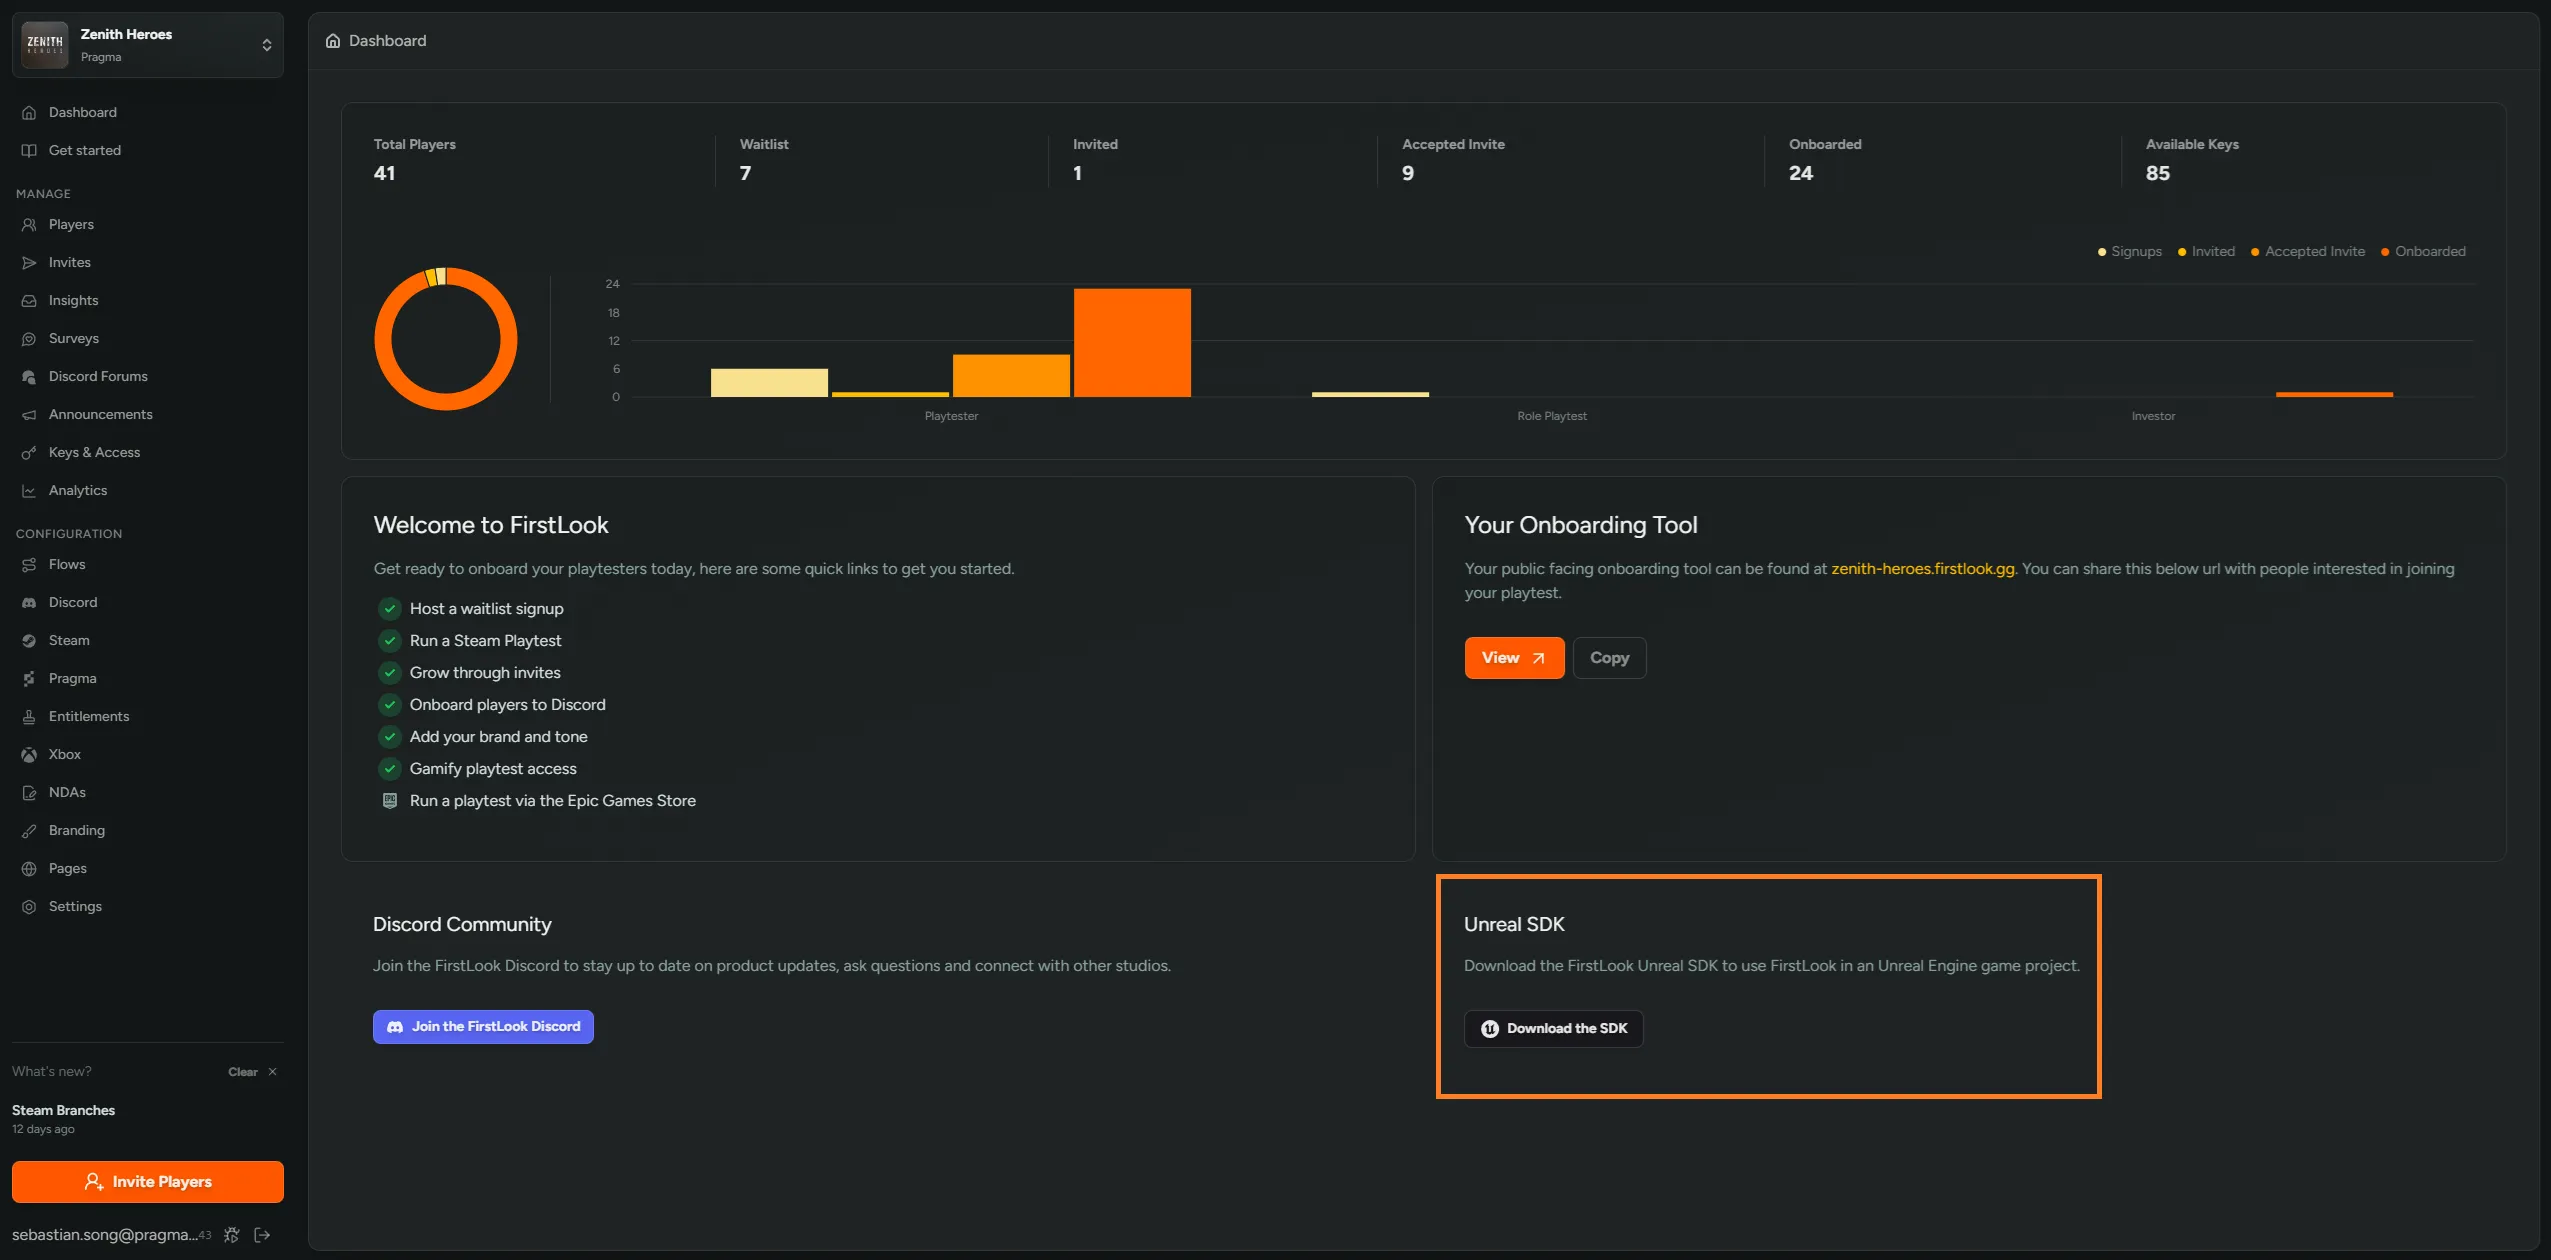Open the Discord Forums sidebar item

pyautogui.click(x=98, y=377)
